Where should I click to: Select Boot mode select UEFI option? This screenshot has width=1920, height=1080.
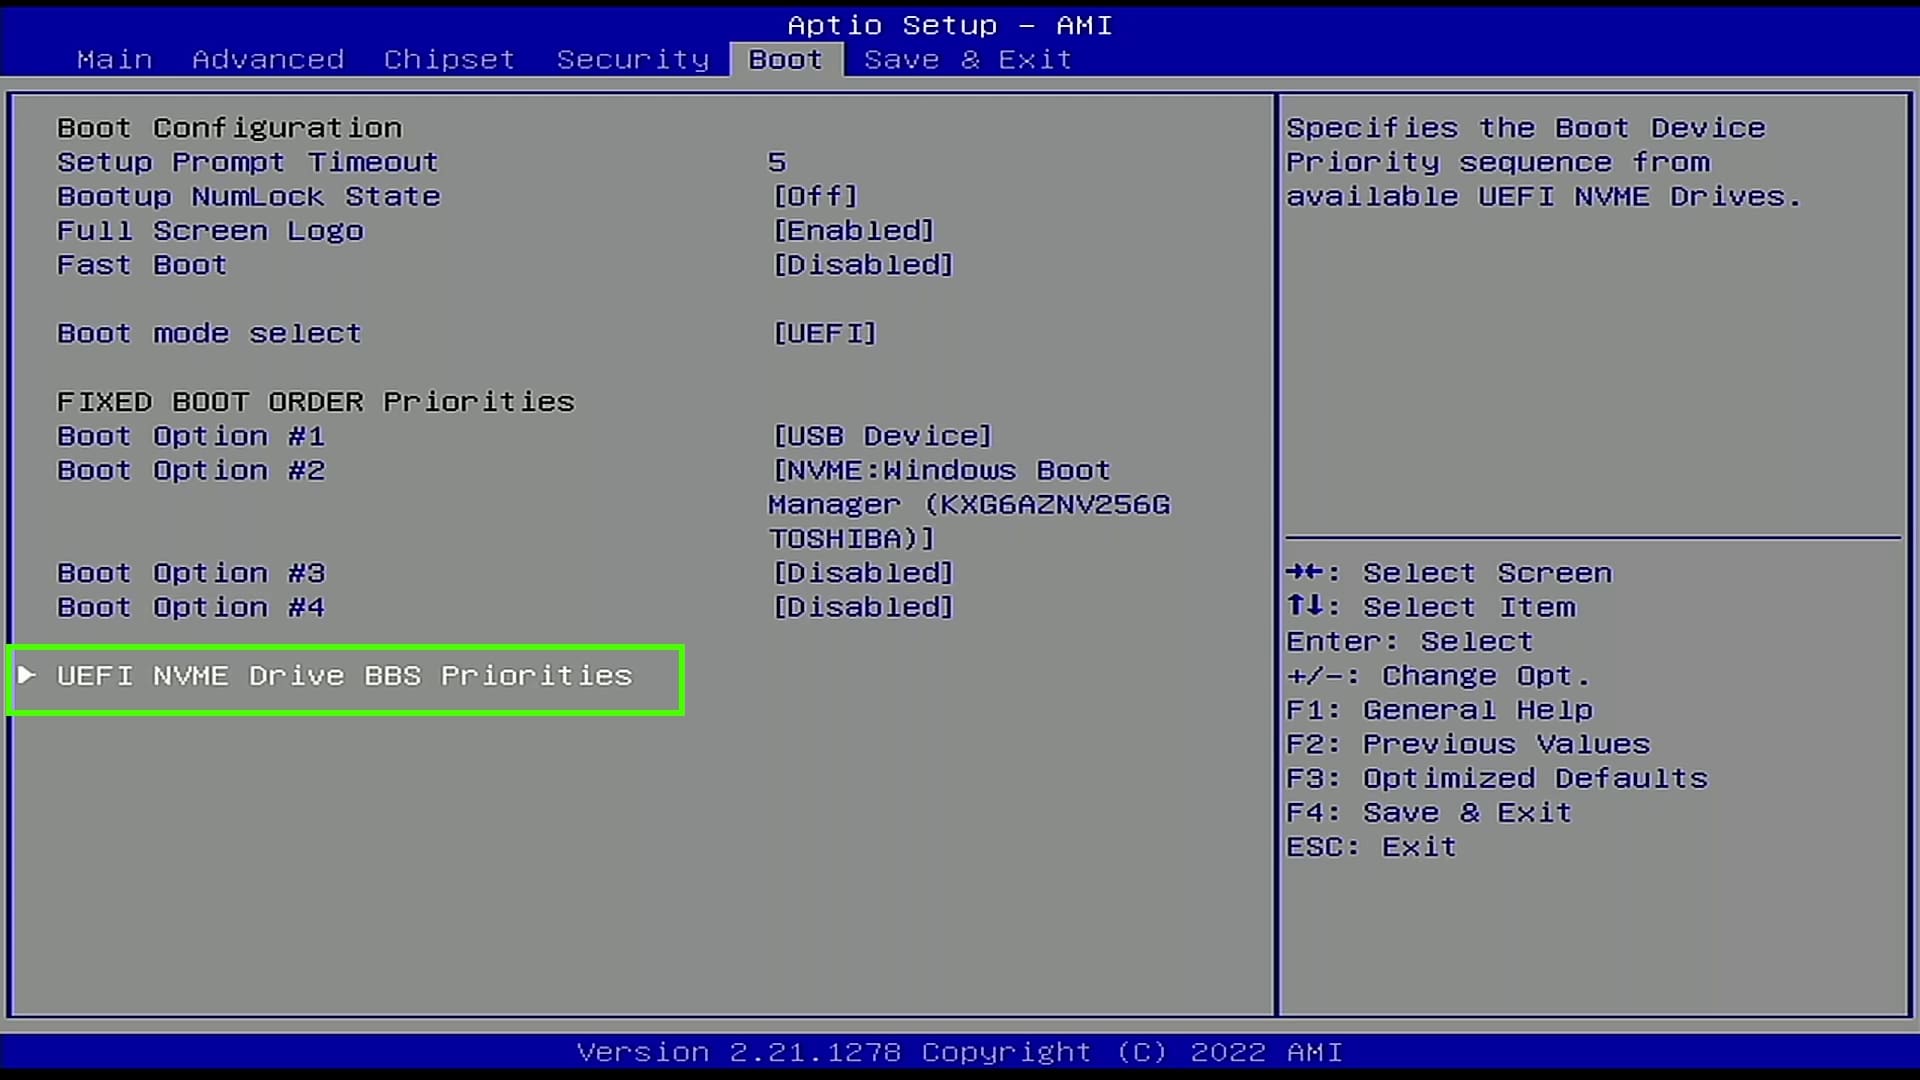pyautogui.click(x=823, y=332)
